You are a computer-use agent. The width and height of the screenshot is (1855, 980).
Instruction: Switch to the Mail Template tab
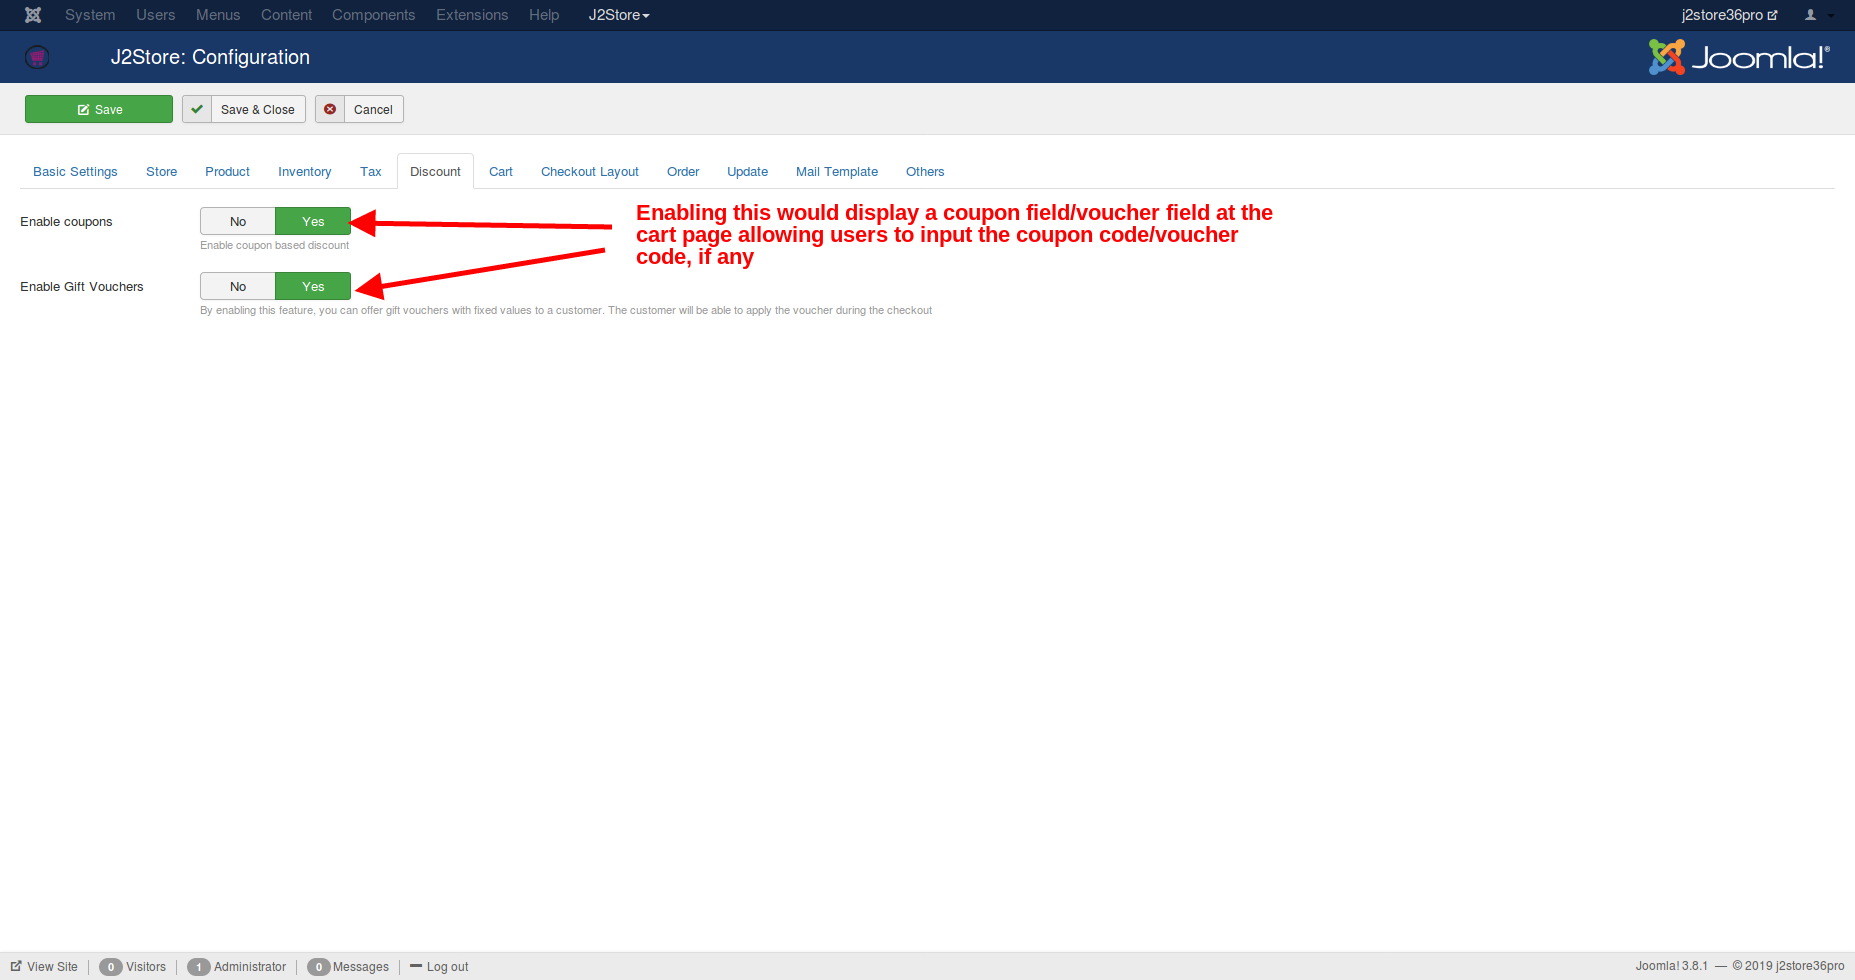[836, 172]
